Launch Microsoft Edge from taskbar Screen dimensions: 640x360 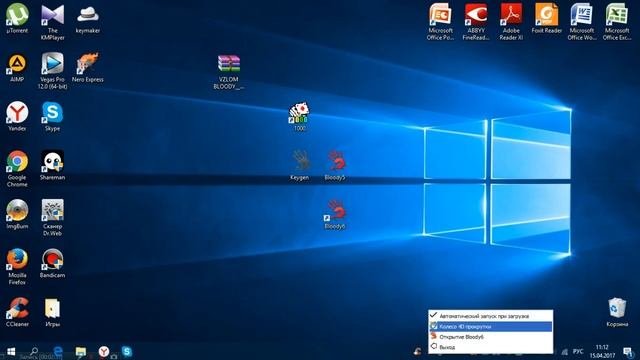[x=58, y=351]
